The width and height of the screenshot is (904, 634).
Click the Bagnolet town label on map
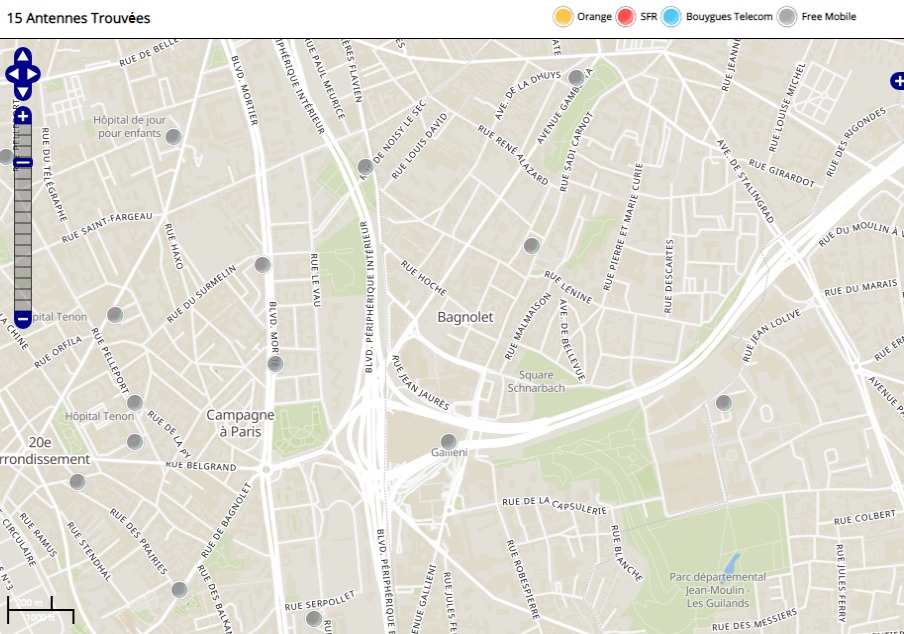[x=465, y=317]
